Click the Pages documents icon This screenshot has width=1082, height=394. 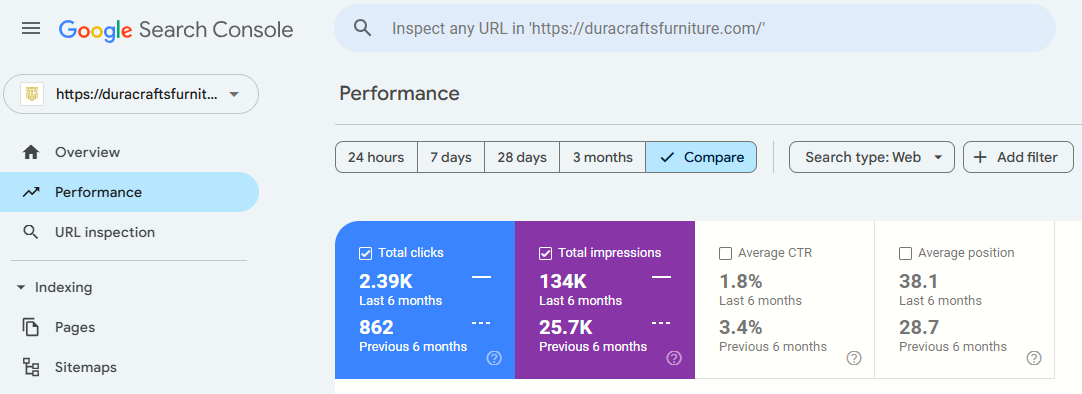click(31, 327)
